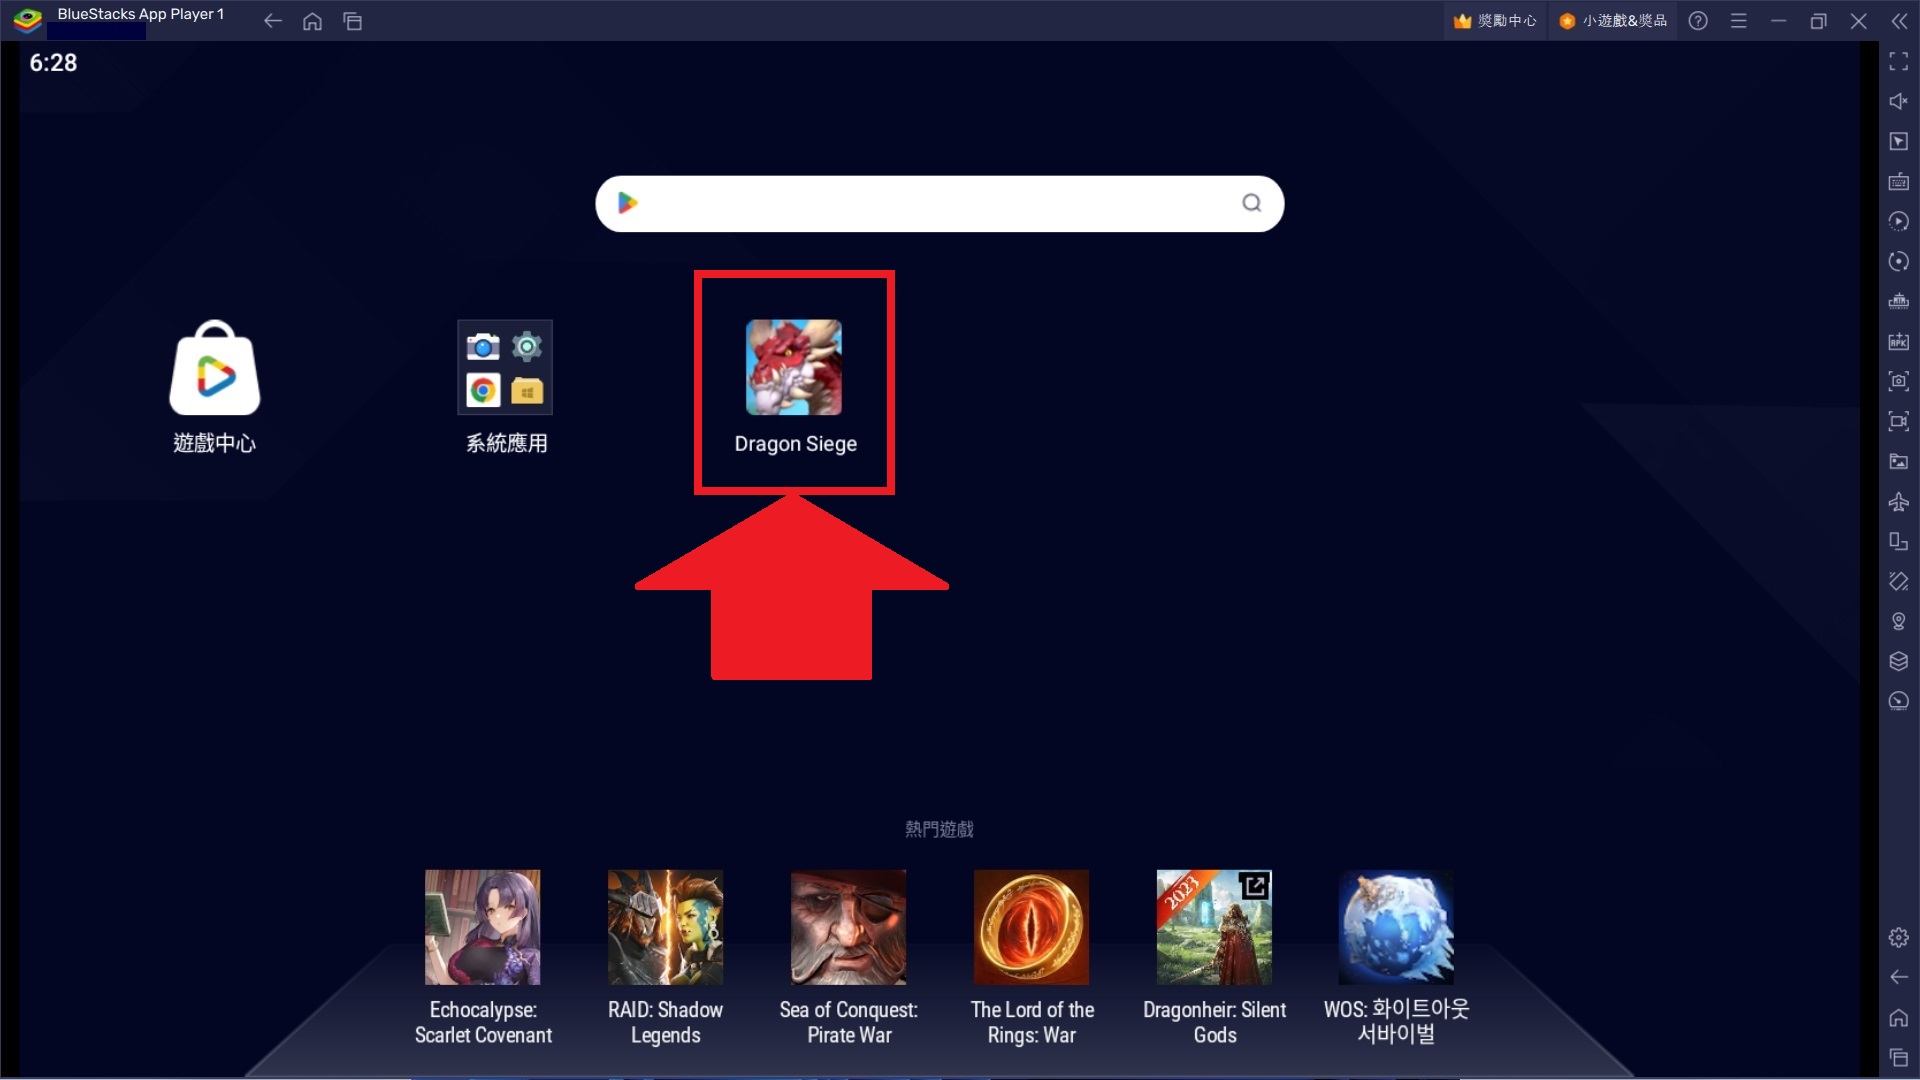Open settings gear in the sidebar
The image size is (1920, 1080).
point(1898,937)
